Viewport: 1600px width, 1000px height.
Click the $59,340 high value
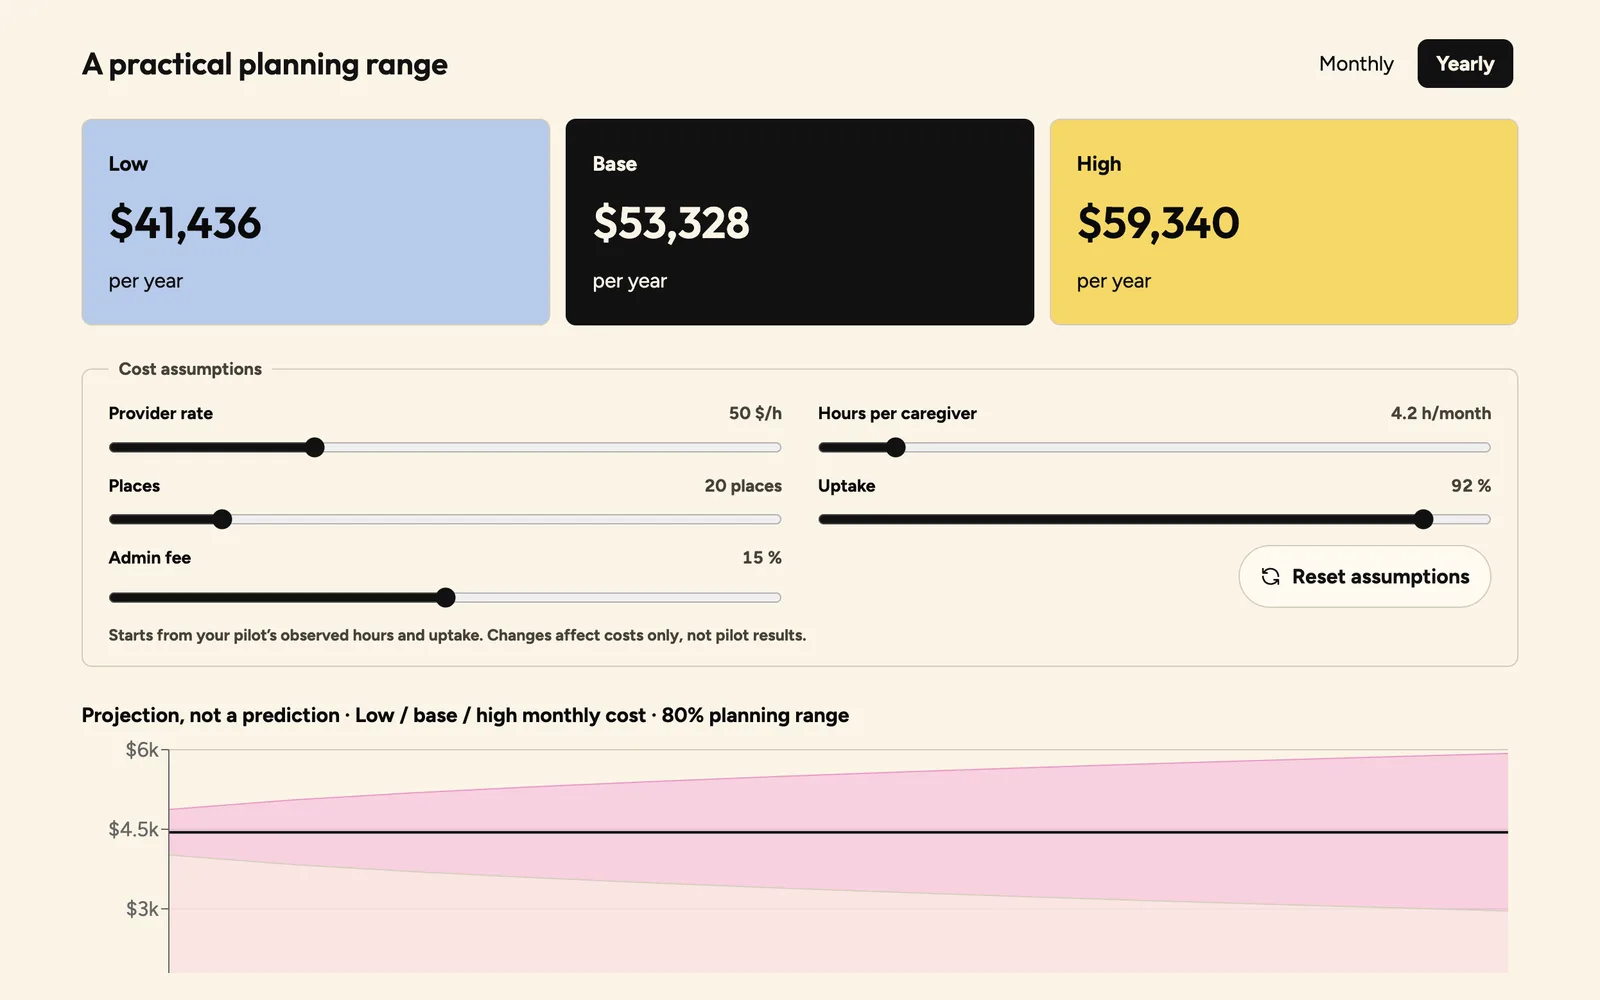point(1158,223)
